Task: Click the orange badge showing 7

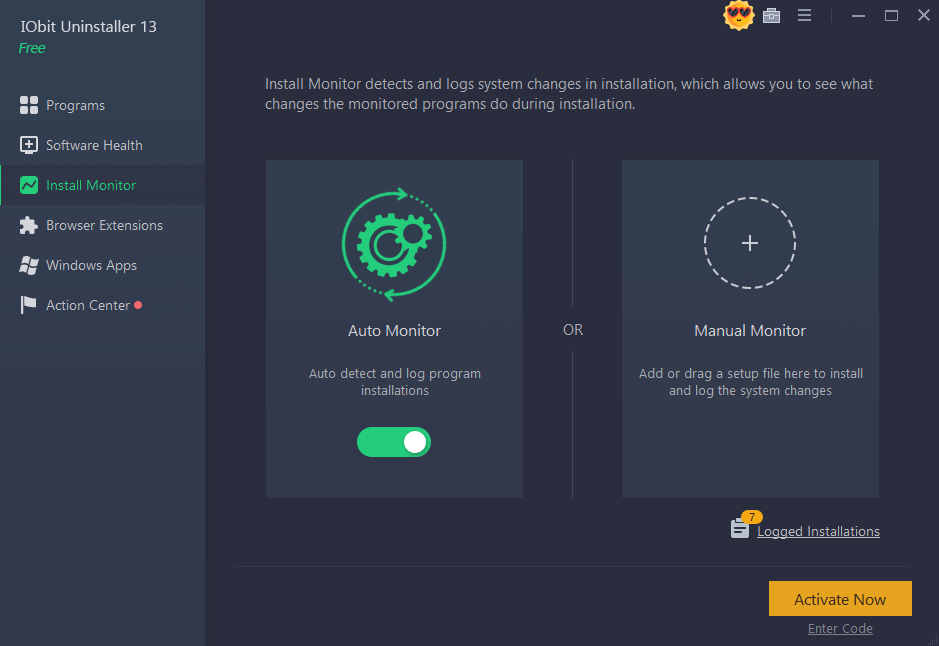Action: click(x=752, y=517)
